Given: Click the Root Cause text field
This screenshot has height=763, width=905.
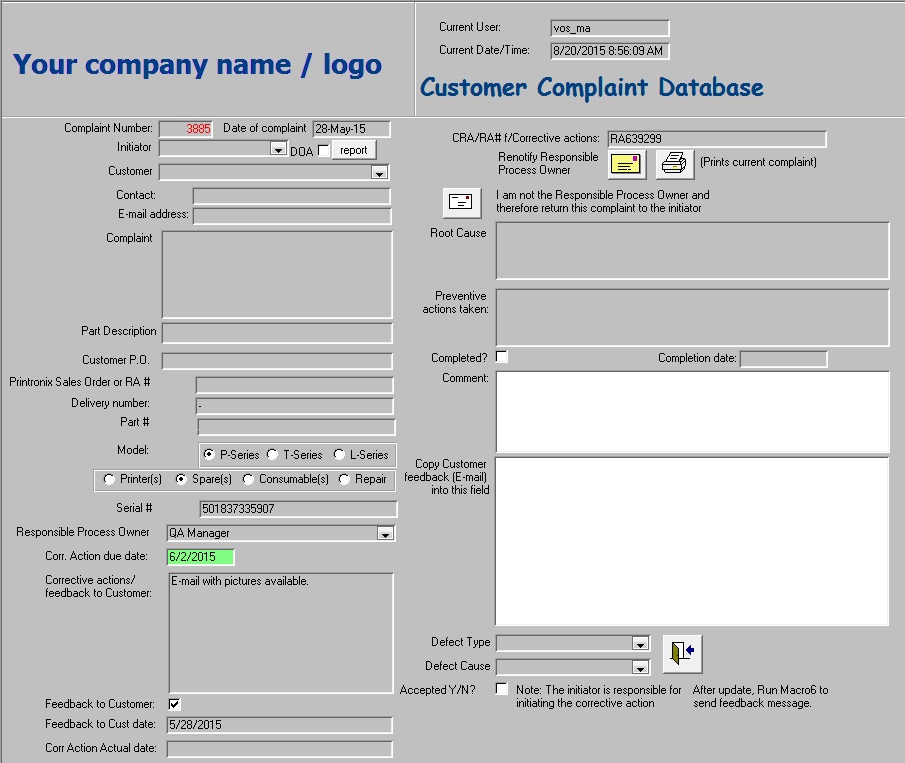Looking at the screenshot, I should 692,250.
